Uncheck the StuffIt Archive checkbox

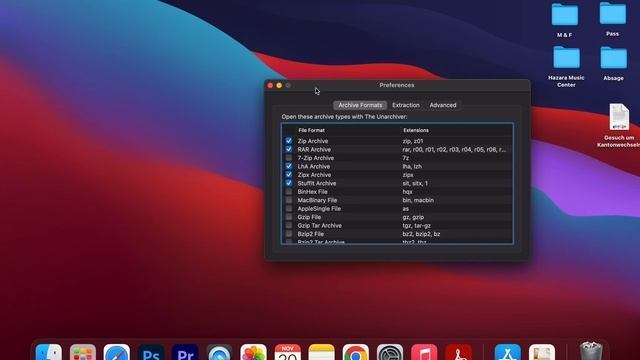(x=289, y=183)
